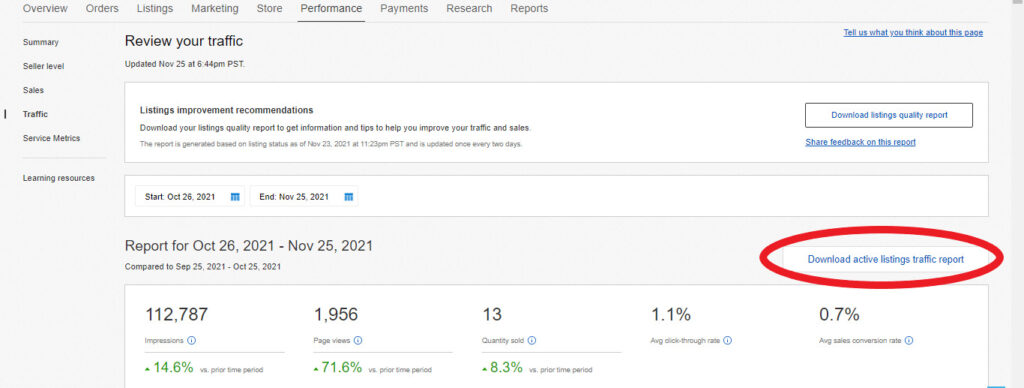Open the Payments tab
The height and width of the screenshot is (388, 1024).
click(404, 8)
